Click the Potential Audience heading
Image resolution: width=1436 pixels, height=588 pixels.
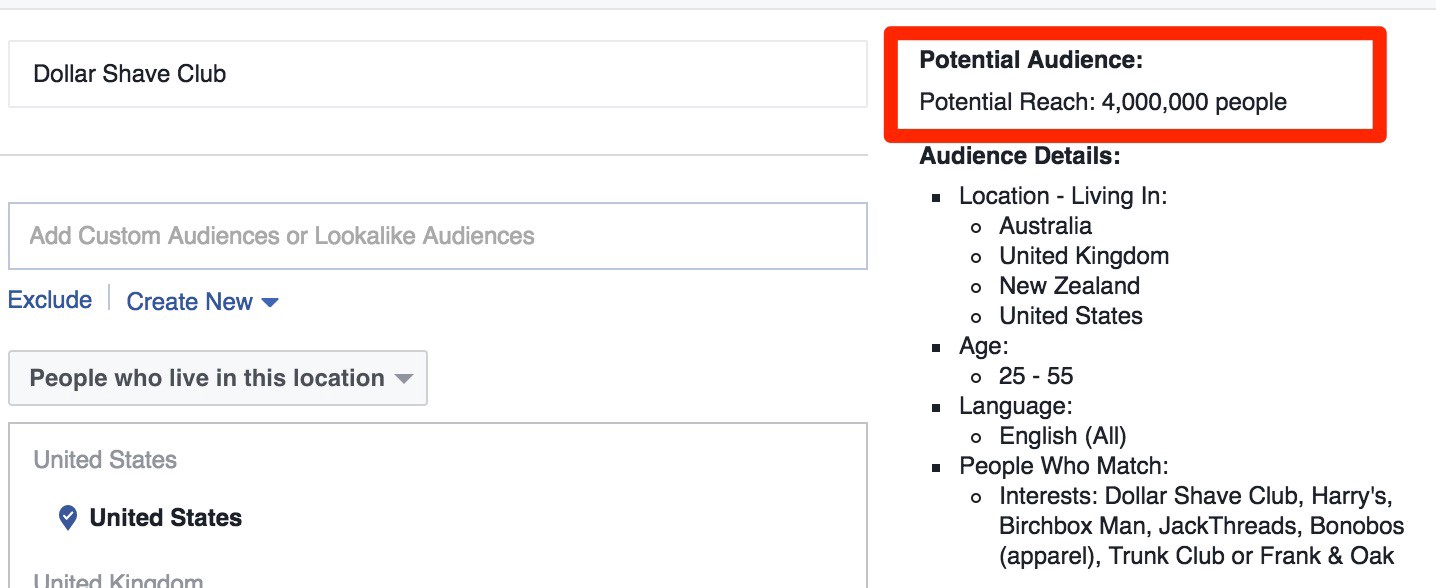tap(1031, 60)
